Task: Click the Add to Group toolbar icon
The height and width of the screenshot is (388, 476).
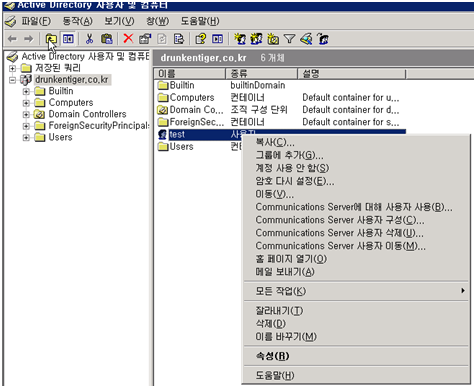Action: 323,39
